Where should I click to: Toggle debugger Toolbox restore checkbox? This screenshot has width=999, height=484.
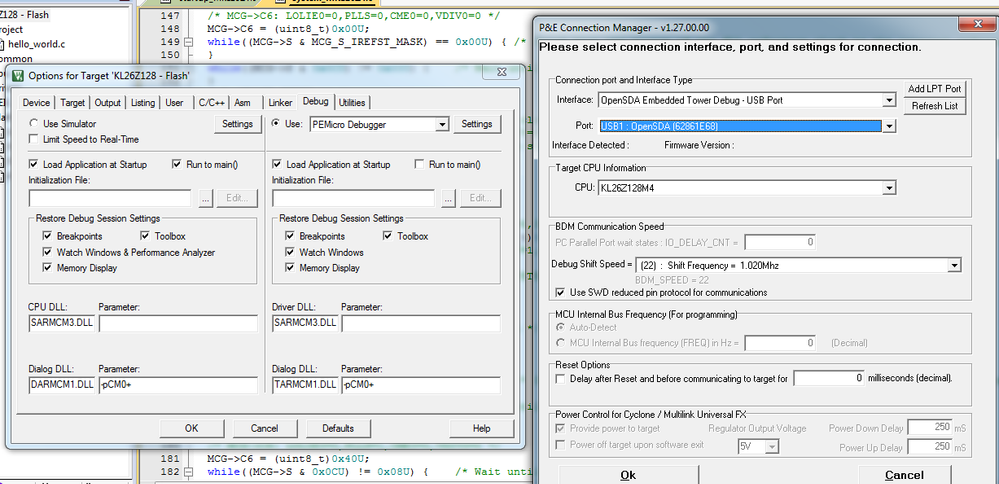(387, 236)
